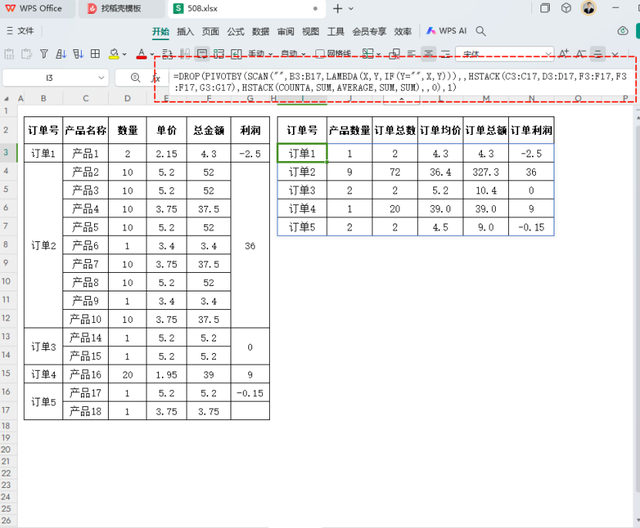Click the window layout icon in title bar
640x528 pixels.
(x=545, y=8)
